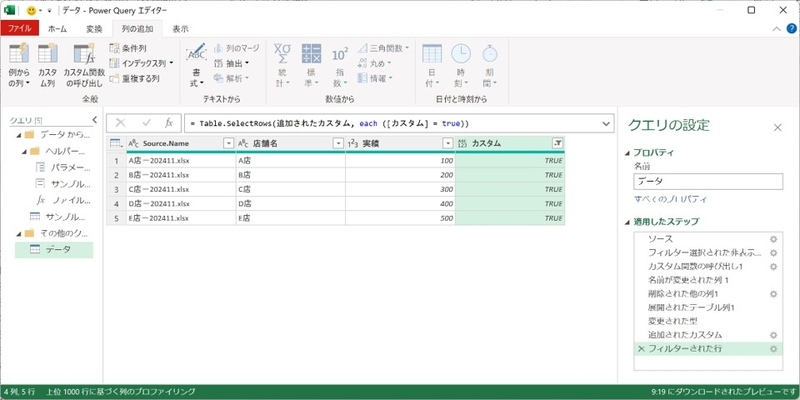This screenshot has width=800, height=400.
Task: Open the Source.Name column filter dropdown
Action: click(x=229, y=144)
